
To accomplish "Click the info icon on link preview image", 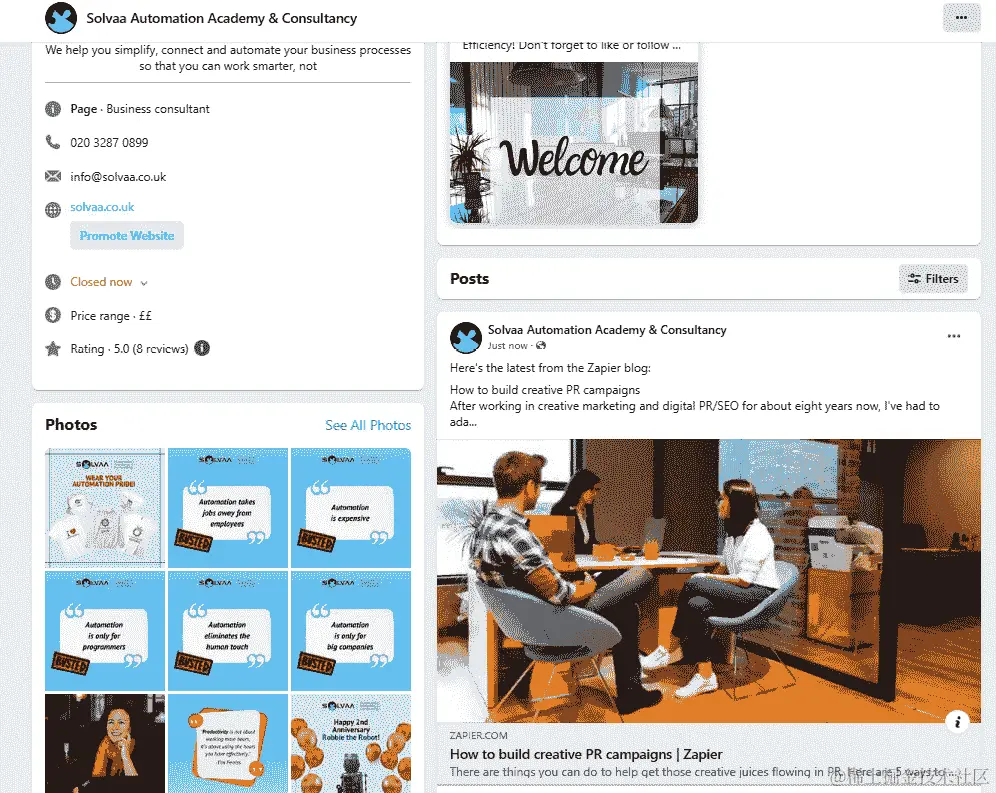I will point(957,721).
